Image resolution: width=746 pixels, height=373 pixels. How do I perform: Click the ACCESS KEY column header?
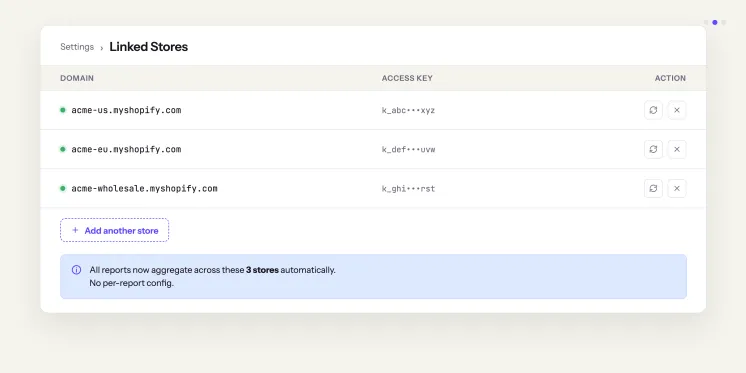[407, 78]
